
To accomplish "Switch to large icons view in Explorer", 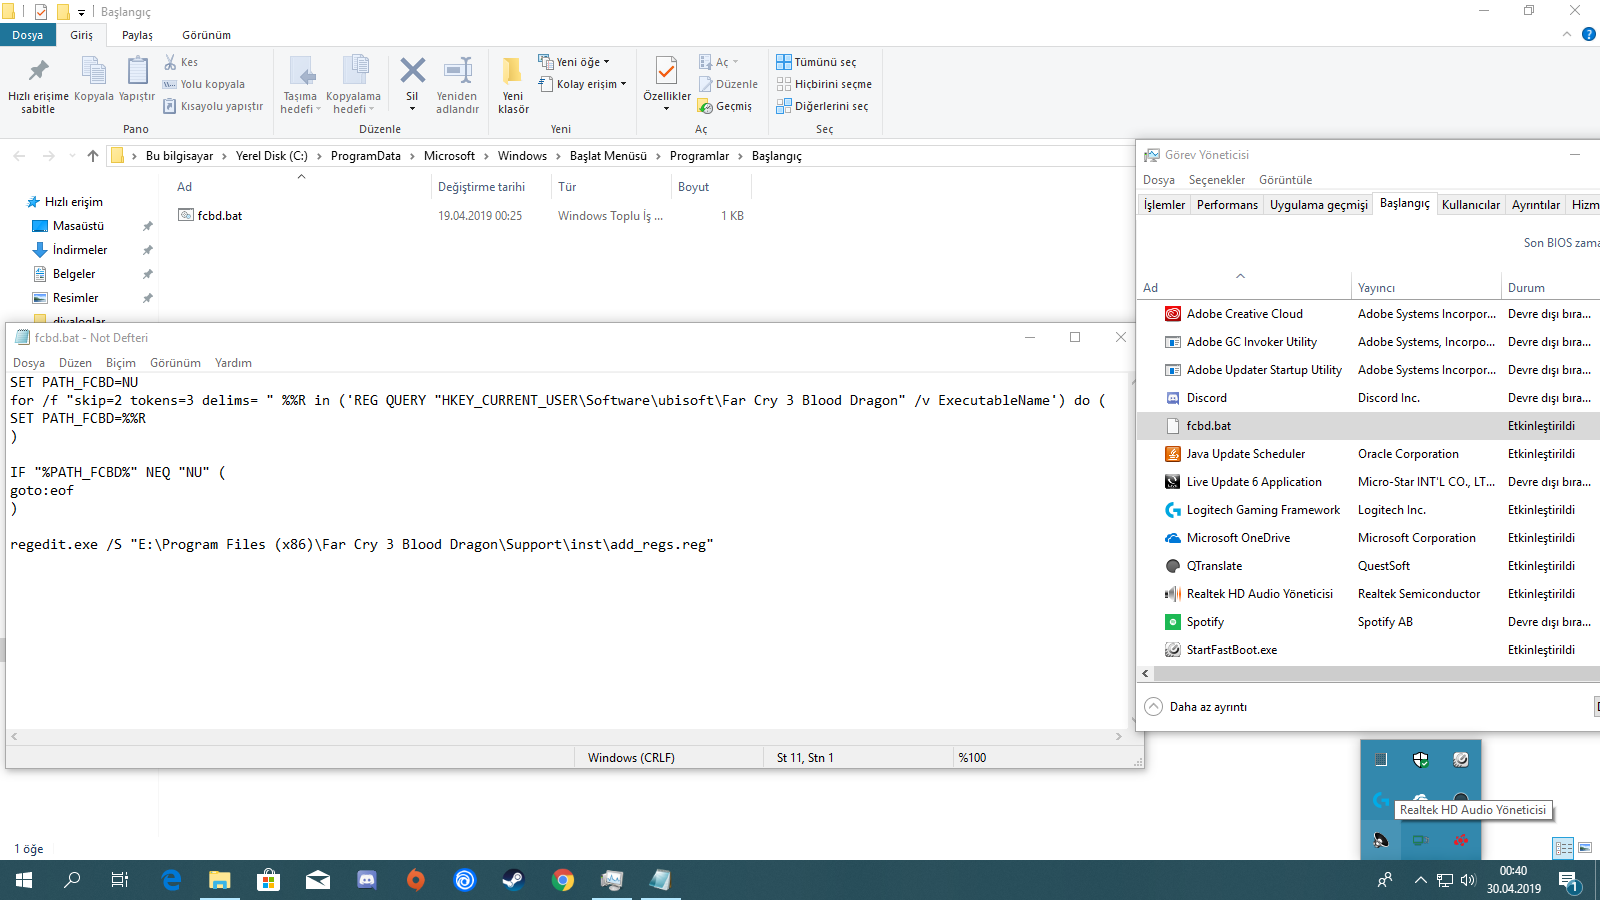I will point(1585,848).
